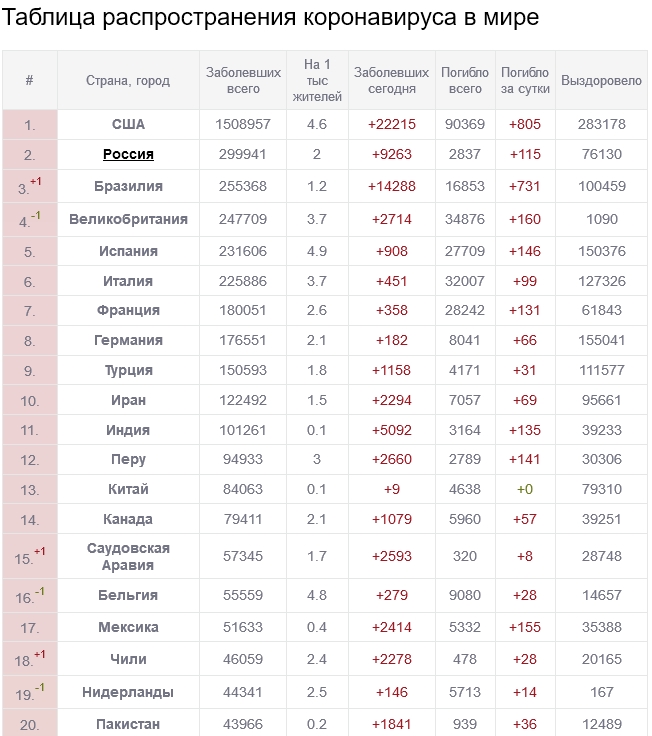Viewport: 652px width, 736px height.
Task: Click the Саудовская Аравия country cell
Action: [128, 557]
